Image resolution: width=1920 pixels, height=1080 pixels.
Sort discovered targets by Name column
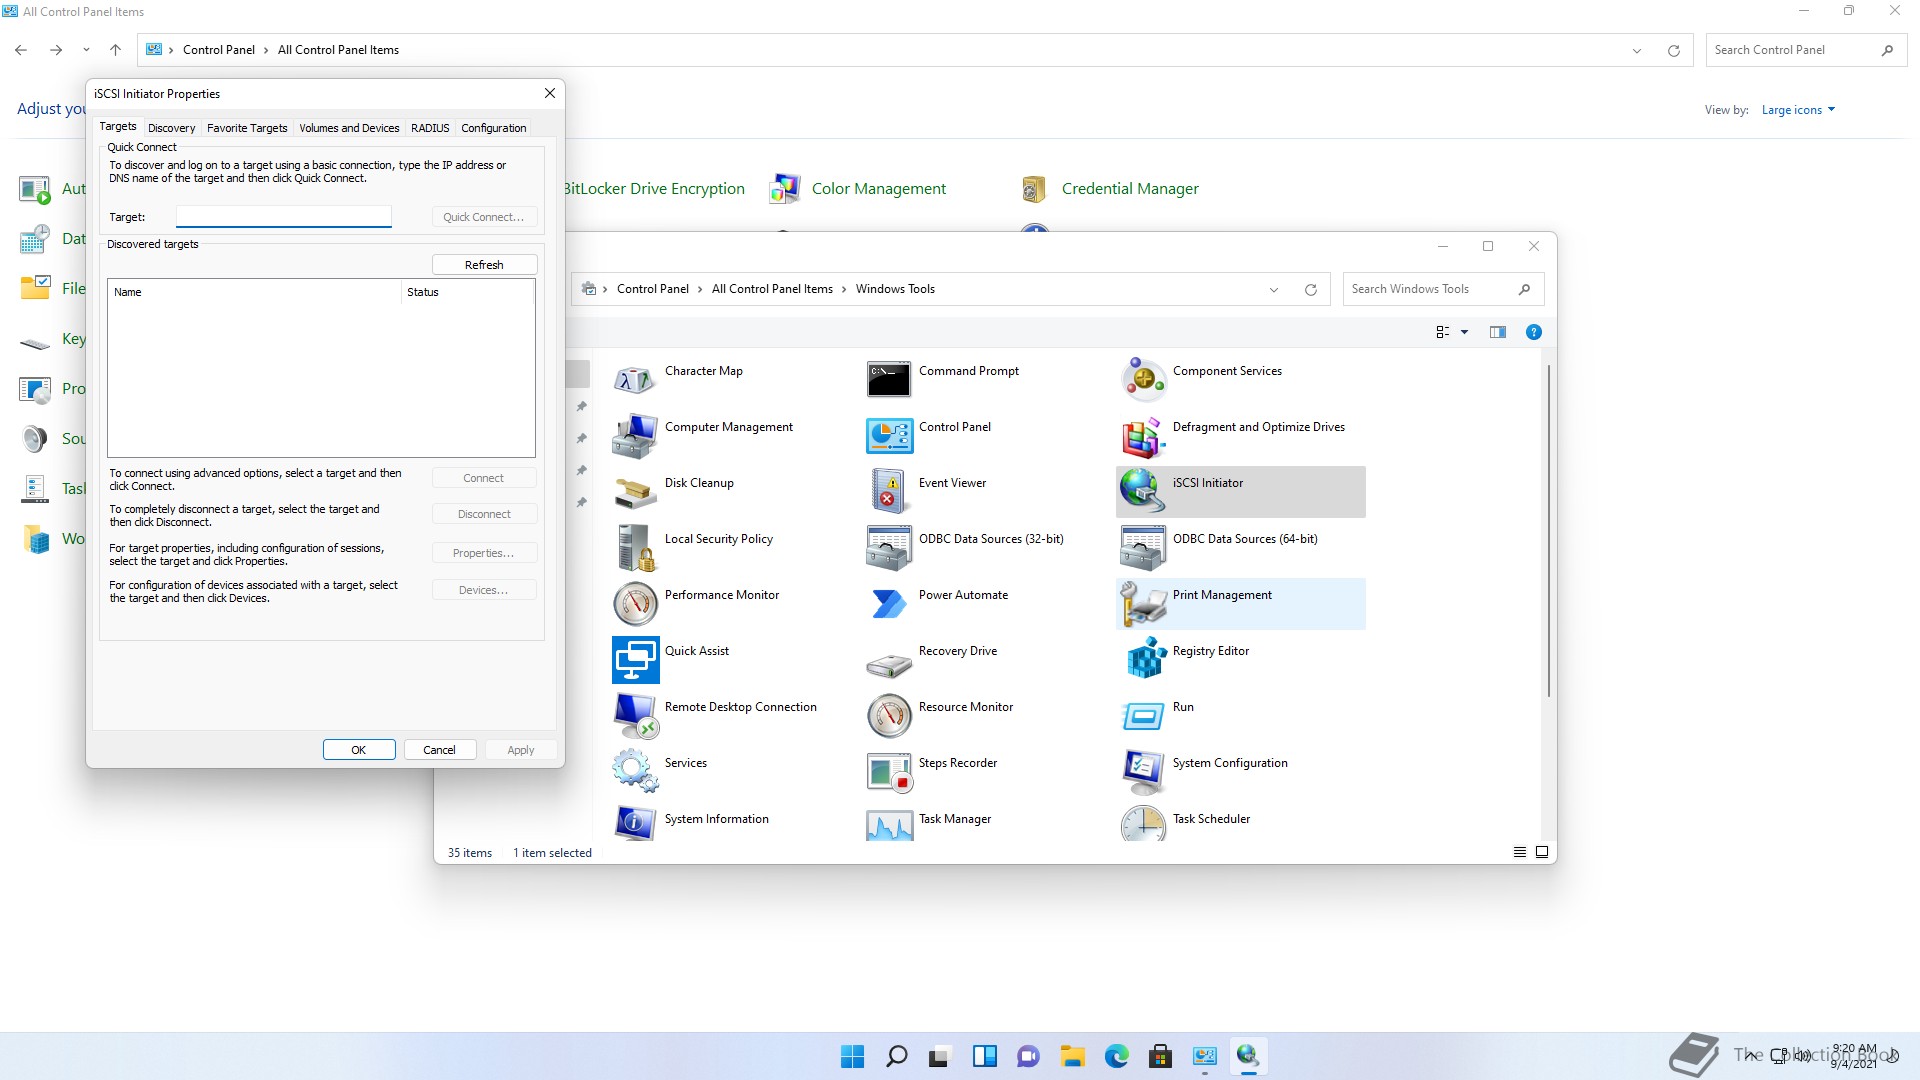pos(254,292)
